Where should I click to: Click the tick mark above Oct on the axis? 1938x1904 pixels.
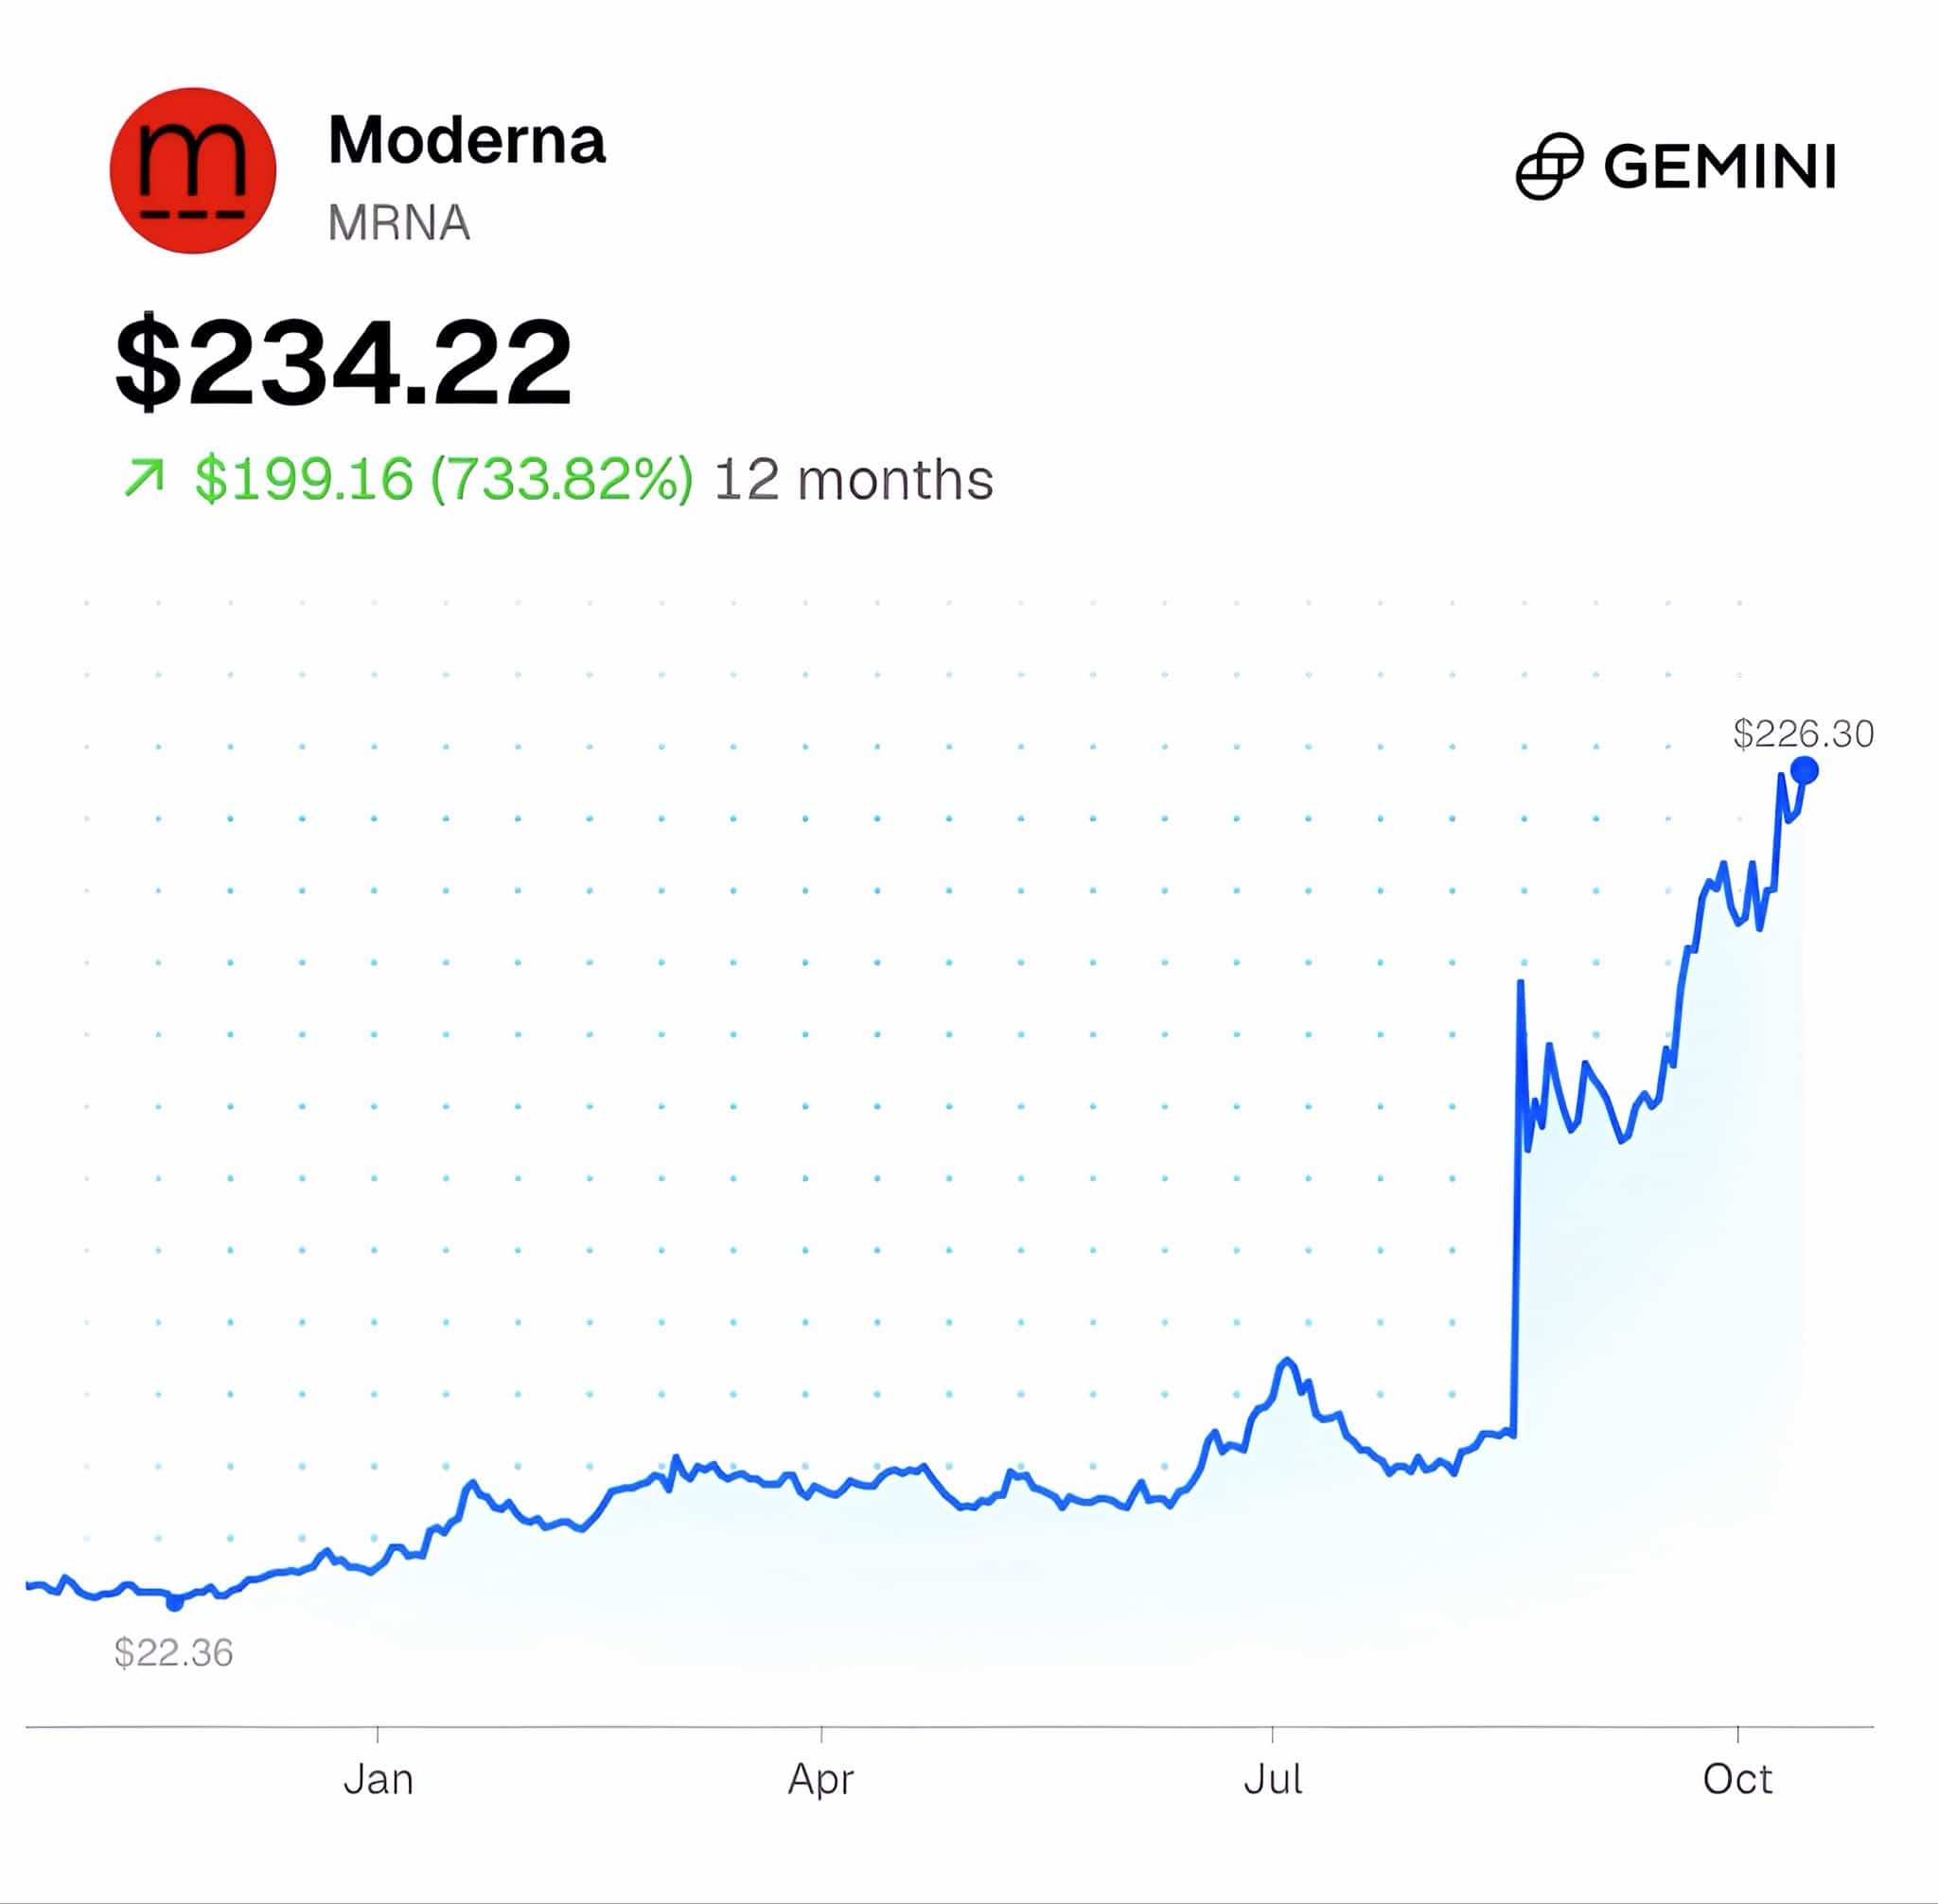point(1738,1733)
